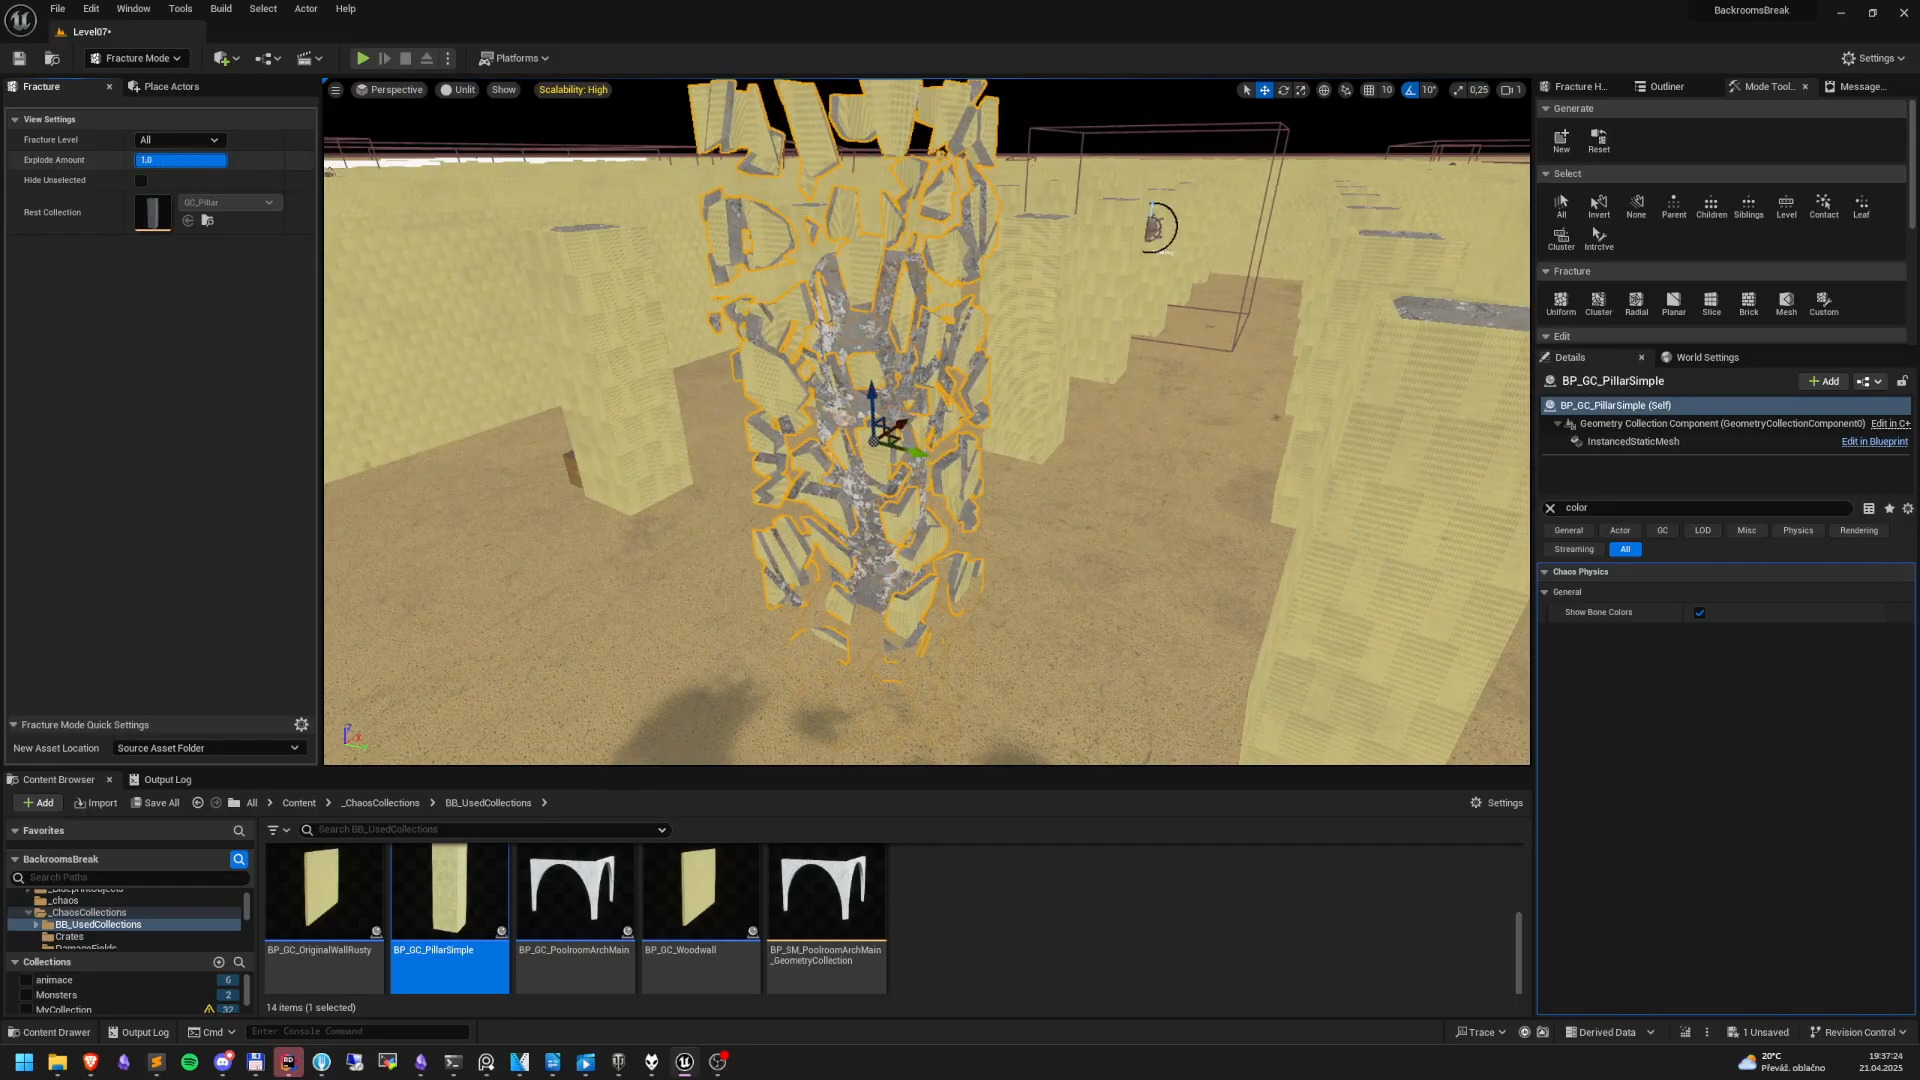This screenshot has width=1920, height=1080.
Task: Choose the Radial fracture tool
Action: (x=1636, y=303)
